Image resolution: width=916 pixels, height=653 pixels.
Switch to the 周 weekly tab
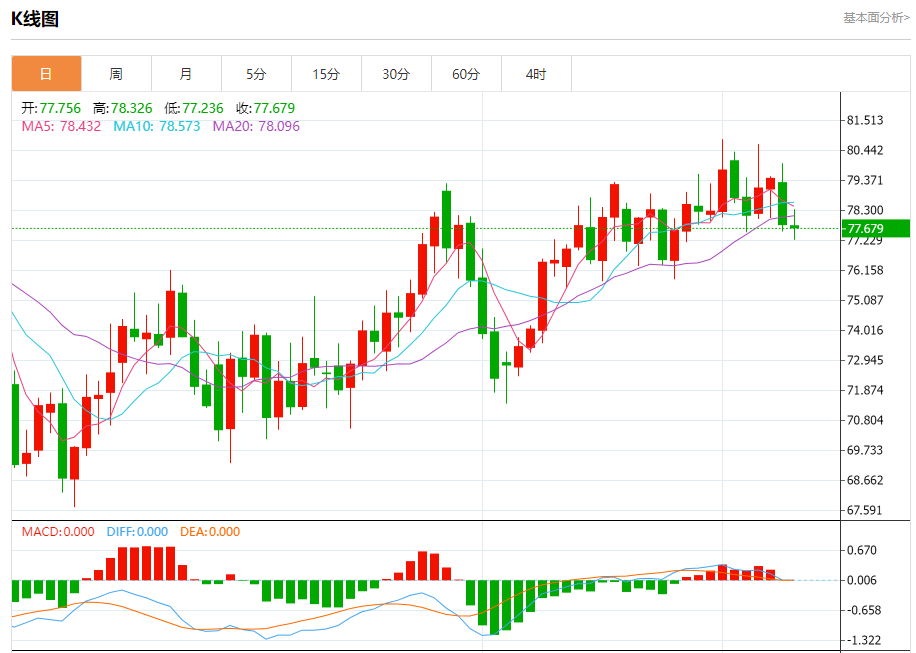click(116, 74)
